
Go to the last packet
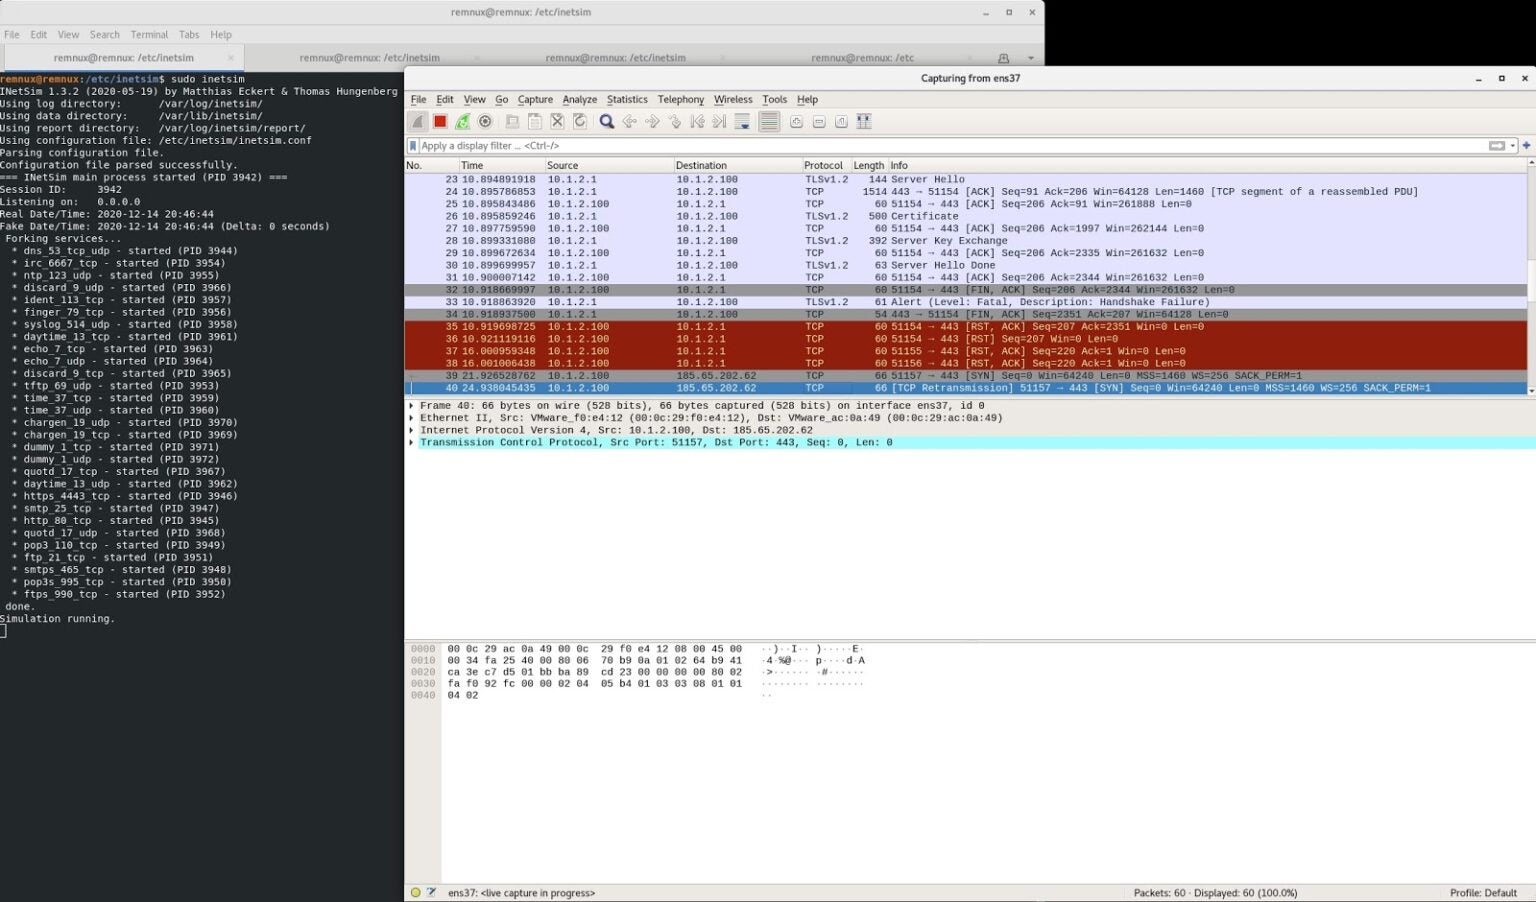point(718,121)
